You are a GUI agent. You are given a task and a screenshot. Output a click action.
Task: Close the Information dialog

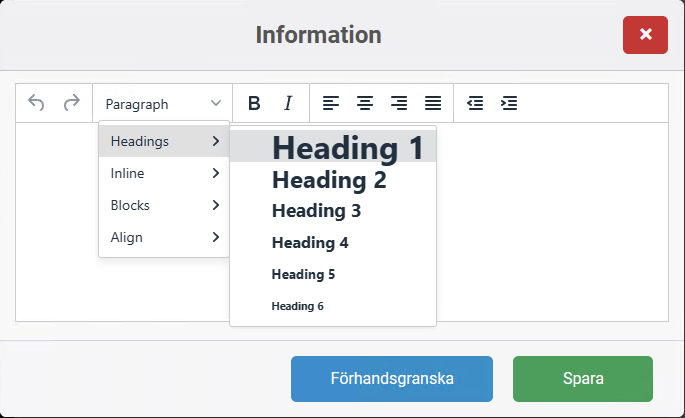(x=645, y=35)
